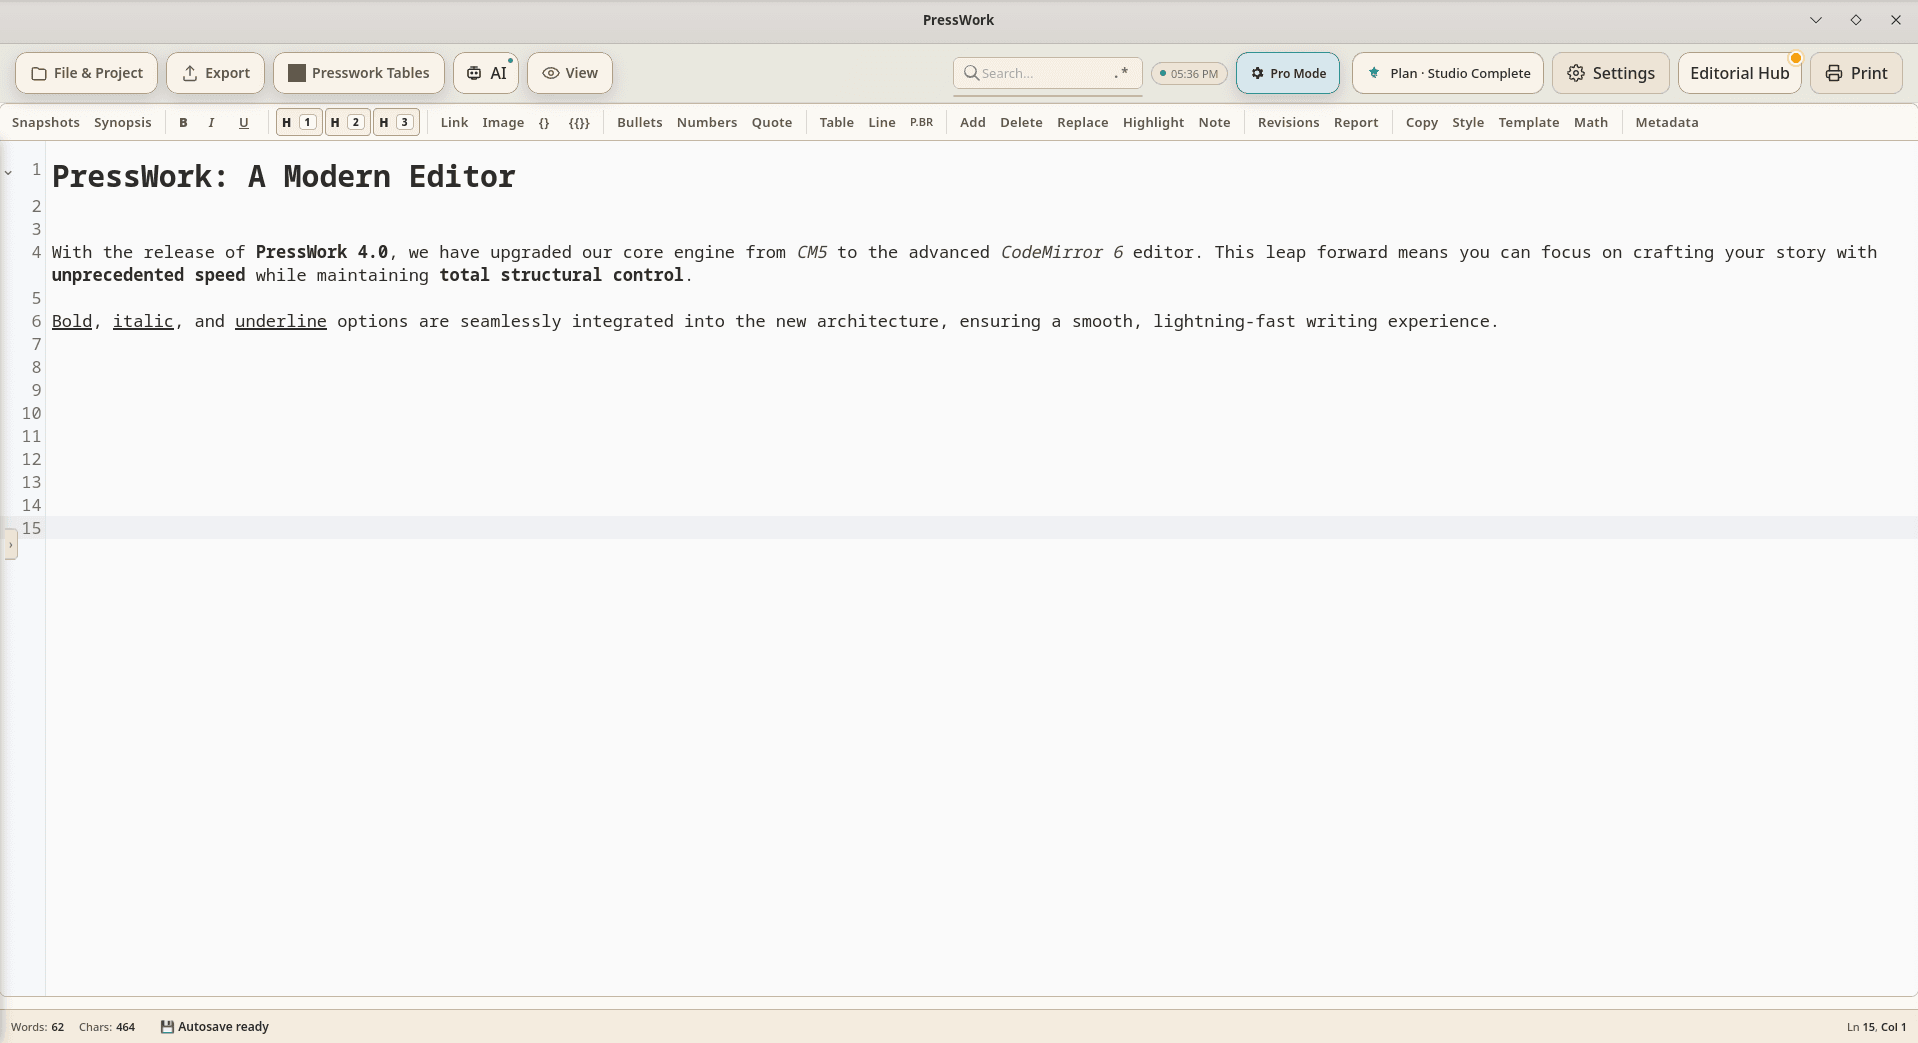
Task: Click the Copy toolbar item
Action: (1422, 122)
